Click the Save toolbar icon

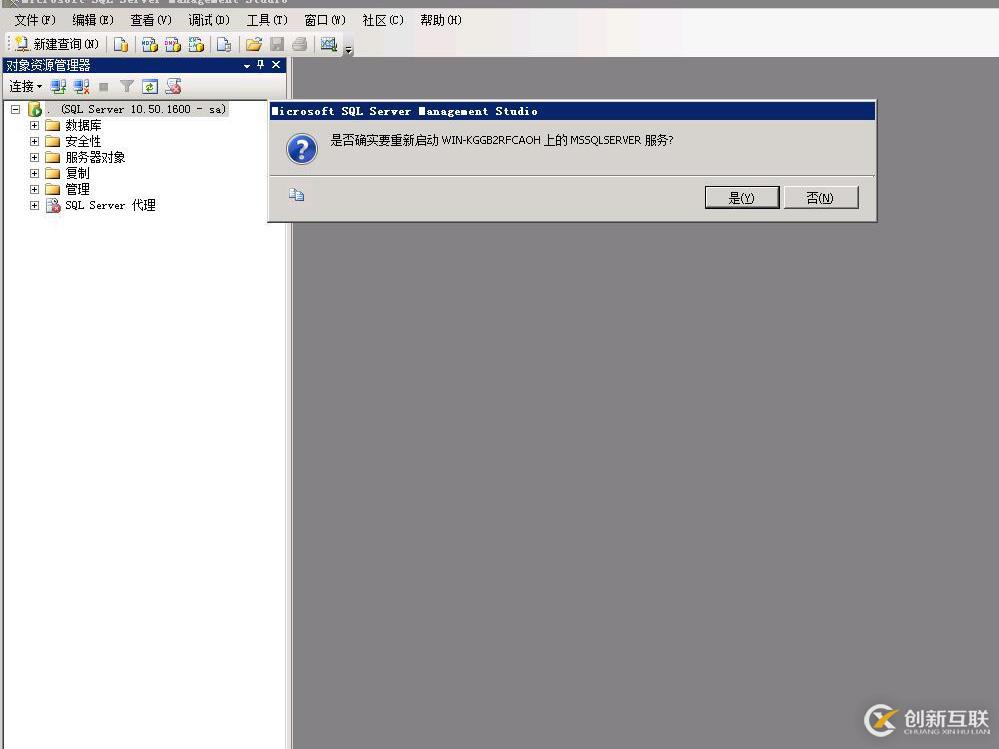(277, 44)
